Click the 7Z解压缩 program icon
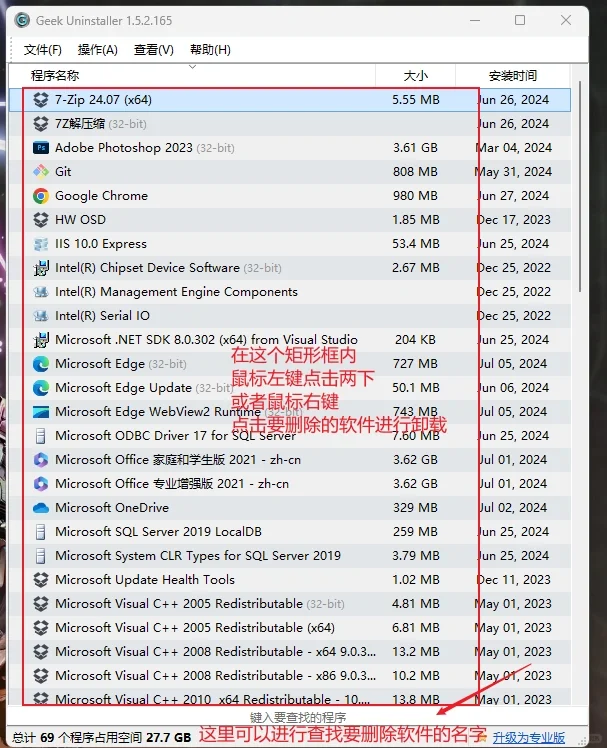 [41, 124]
